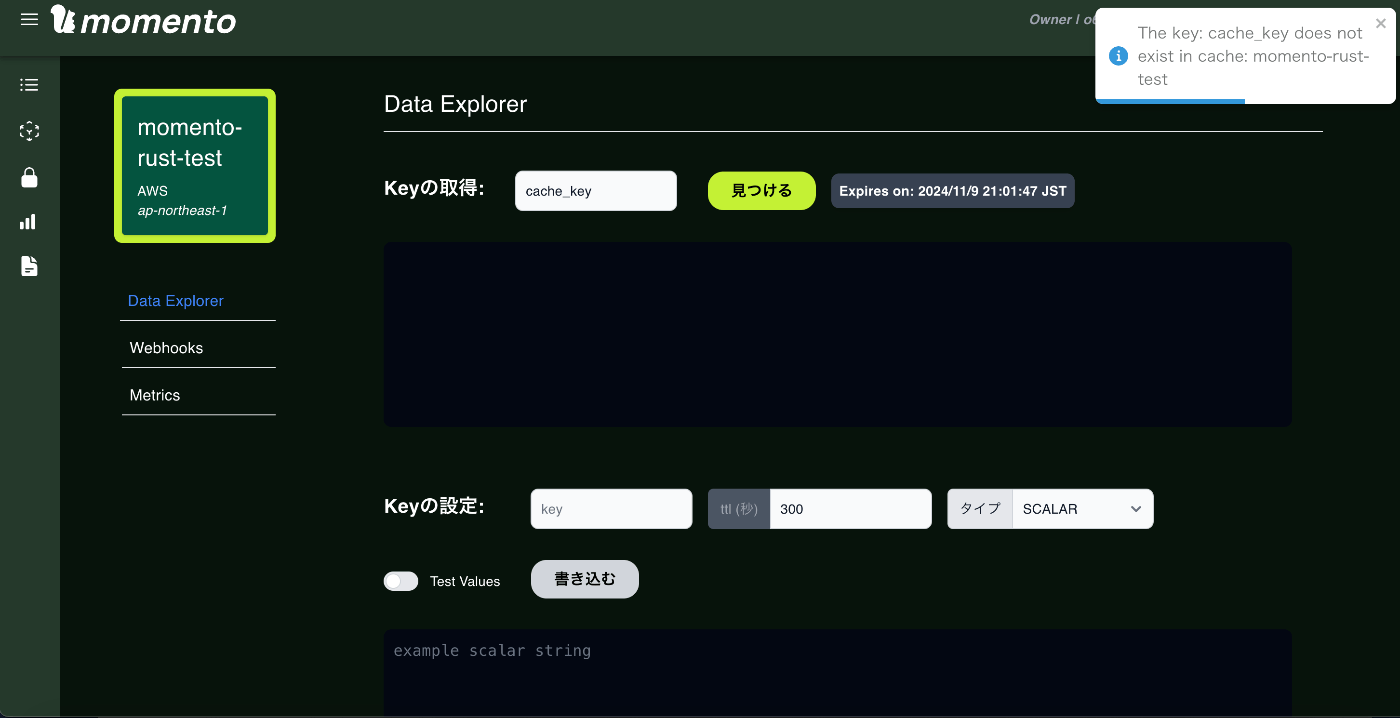Open the document sidebar icon
Screen dimensions: 1400x718
tap(29, 266)
